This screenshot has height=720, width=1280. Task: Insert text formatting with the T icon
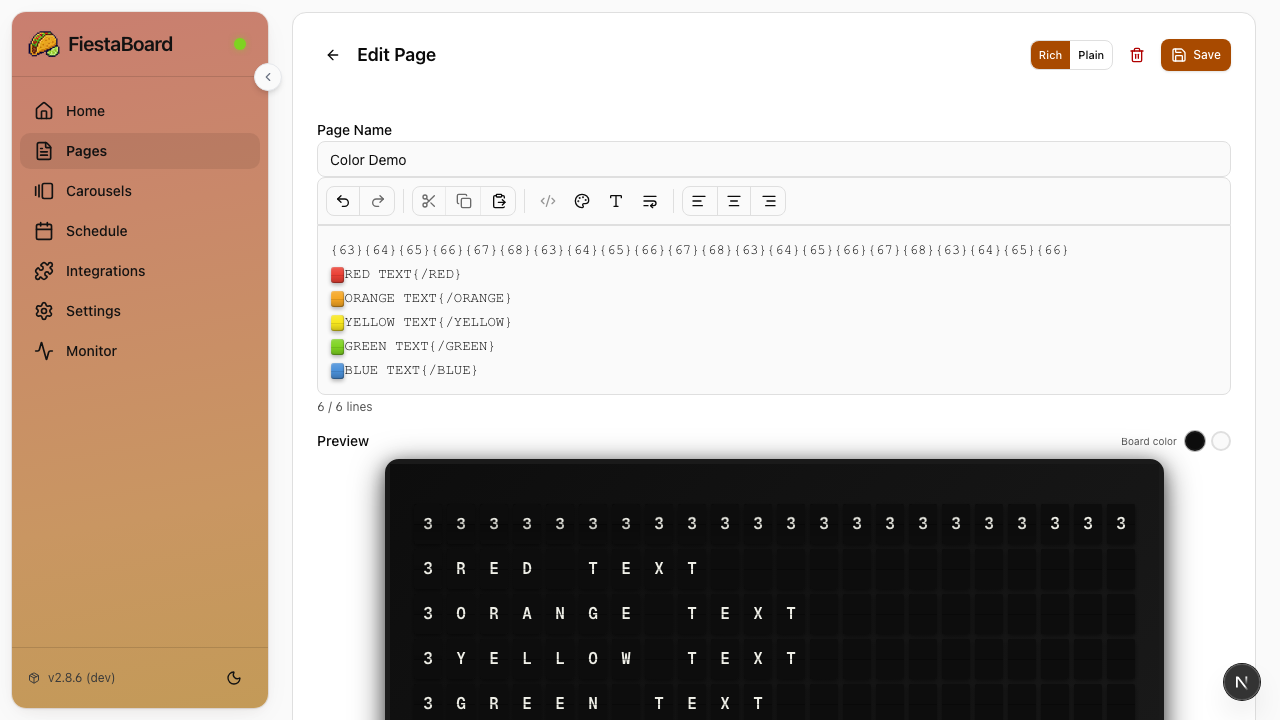tap(616, 201)
